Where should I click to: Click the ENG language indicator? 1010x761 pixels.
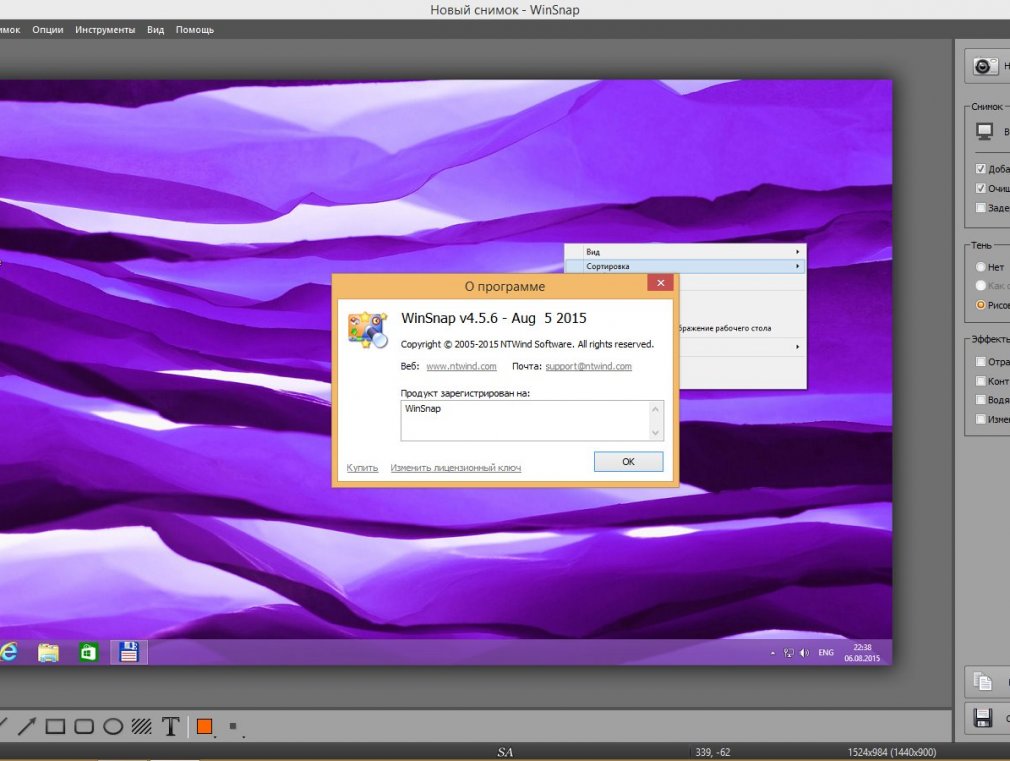(826, 653)
